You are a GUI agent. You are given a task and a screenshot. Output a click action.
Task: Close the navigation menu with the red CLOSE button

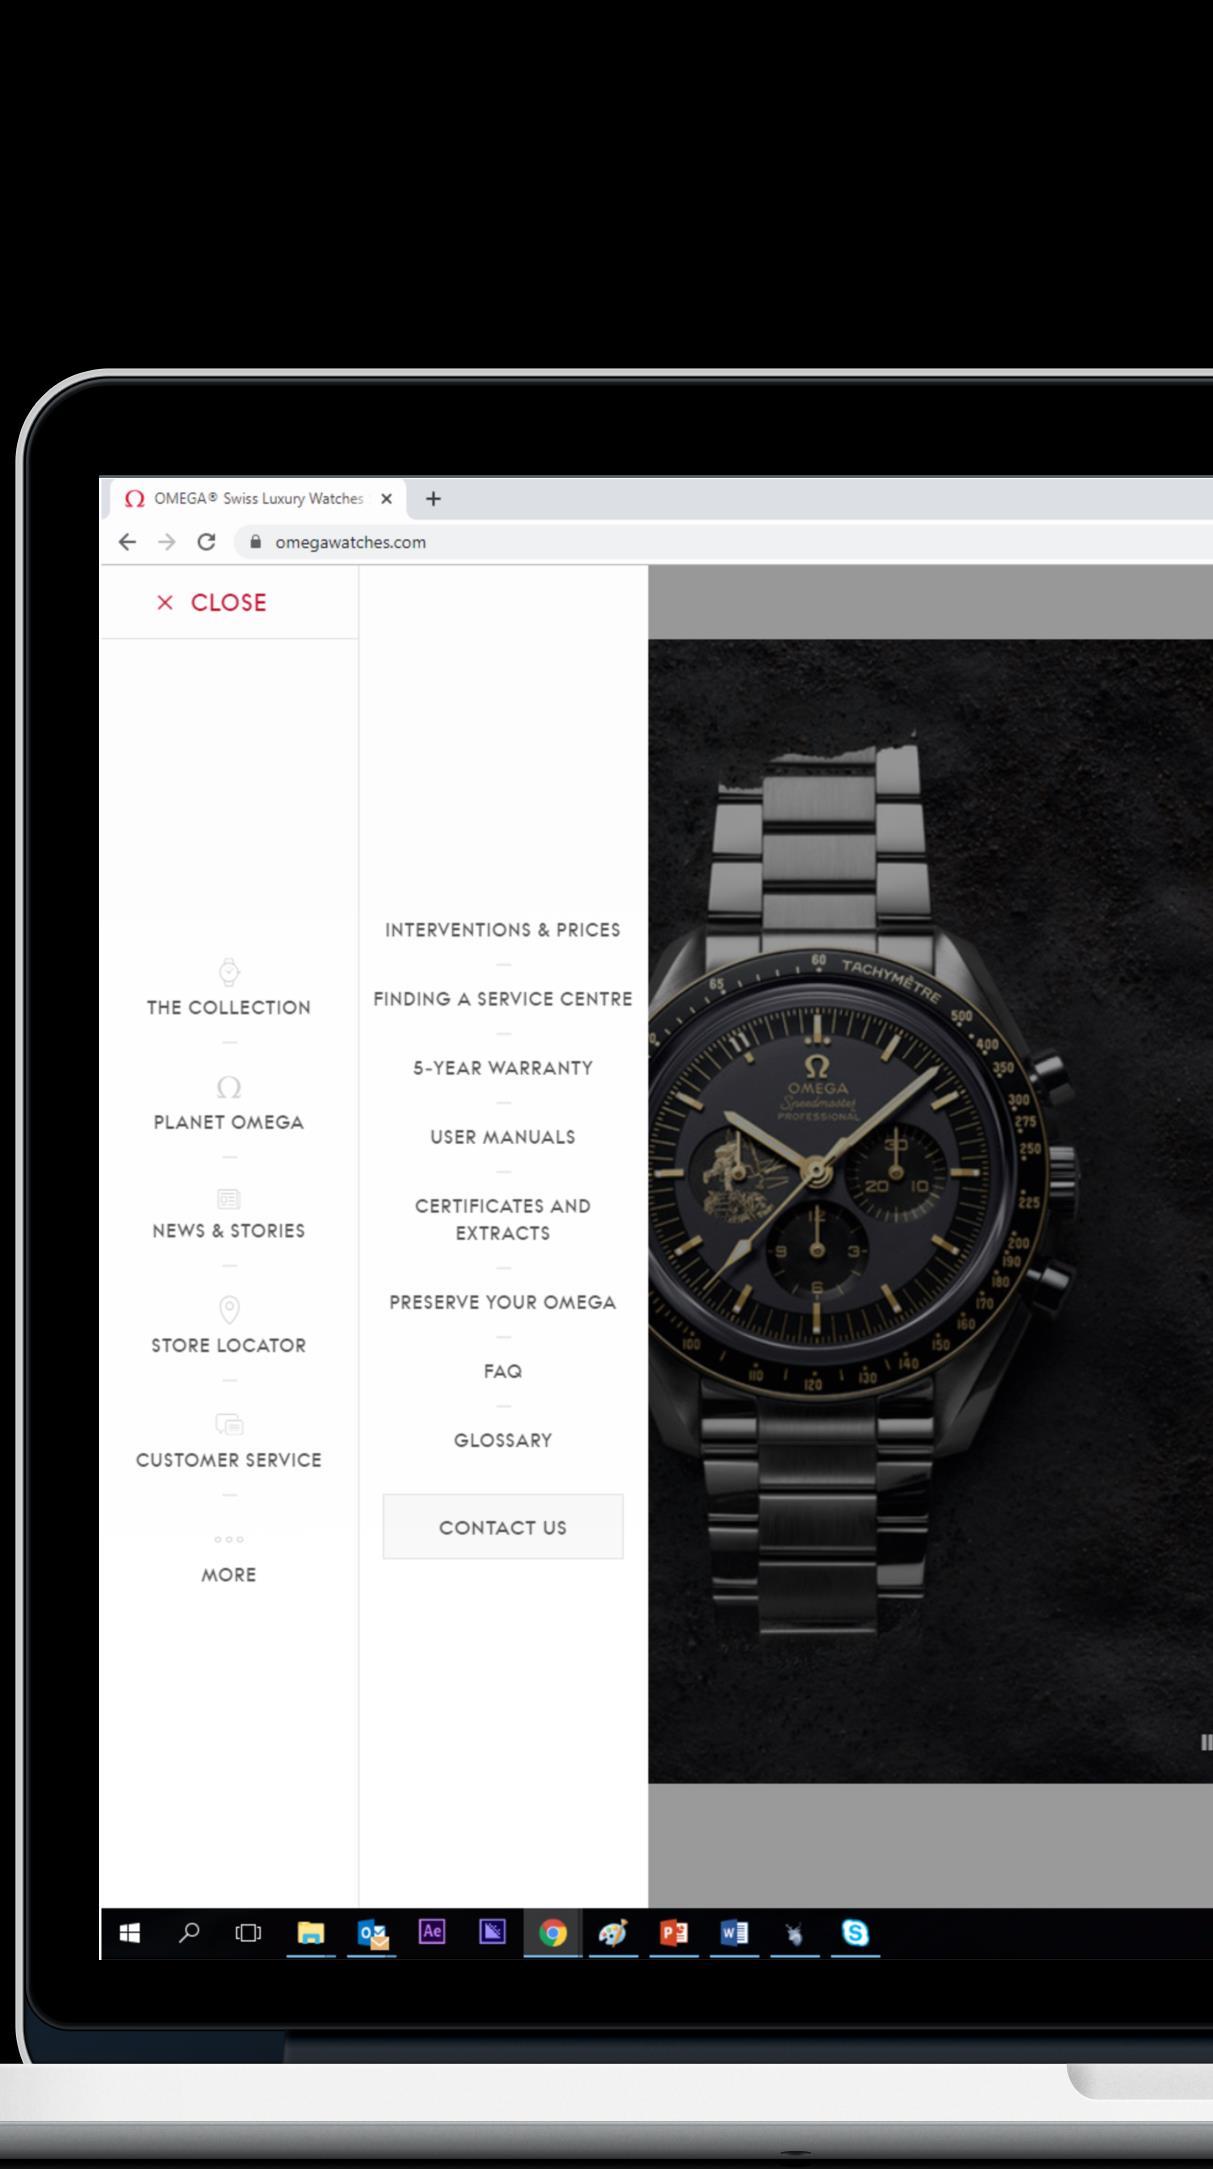click(x=212, y=603)
